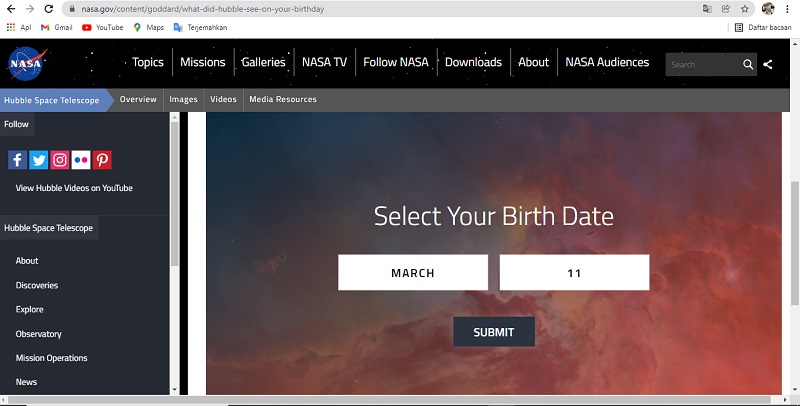Open the Mission Operations sidebar link
Viewport: 800px width, 406px height.
pos(52,358)
